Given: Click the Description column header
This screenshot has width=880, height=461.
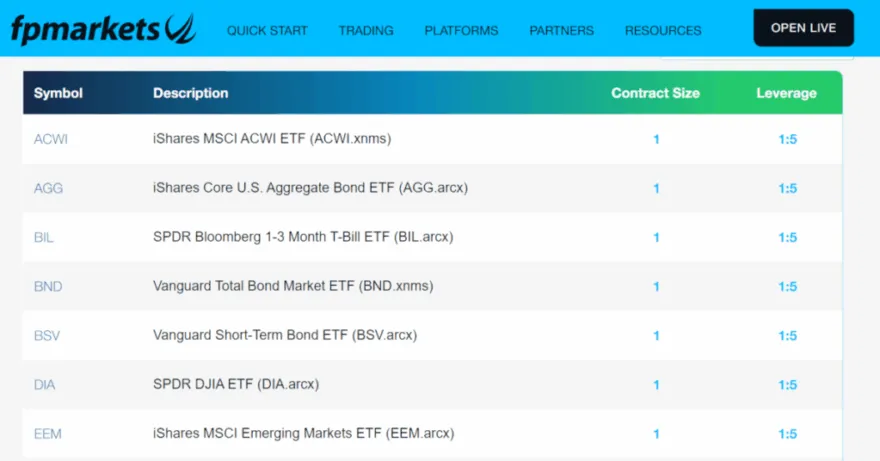Looking at the screenshot, I should coord(191,93).
